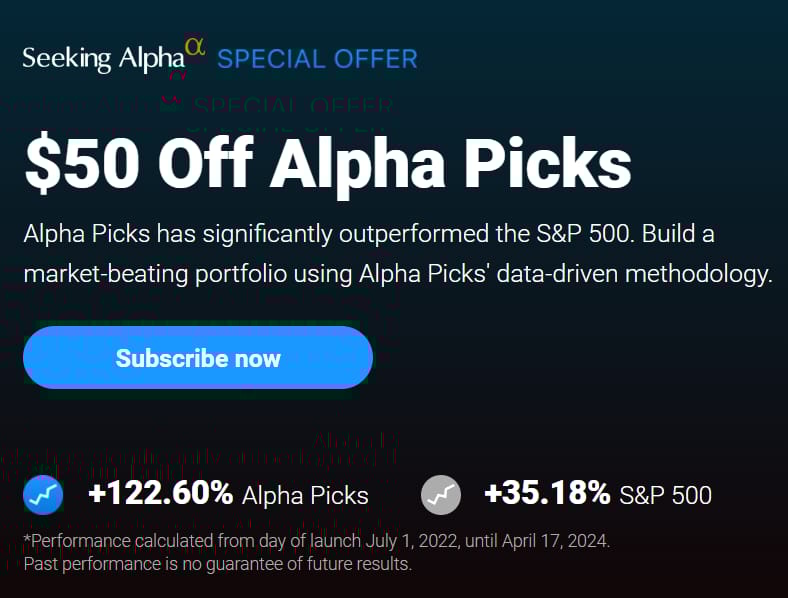Click the +122.60% performance figure
Image resolution: width=788 pixels, height=598 pixels.
[160, 493]
